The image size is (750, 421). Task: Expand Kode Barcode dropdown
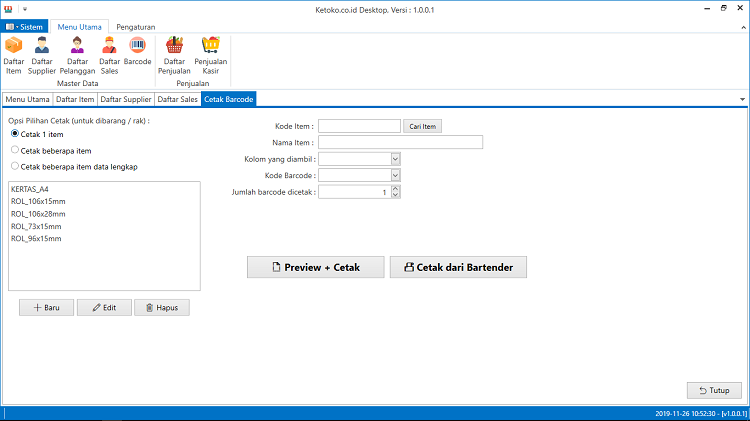(395, 176)
